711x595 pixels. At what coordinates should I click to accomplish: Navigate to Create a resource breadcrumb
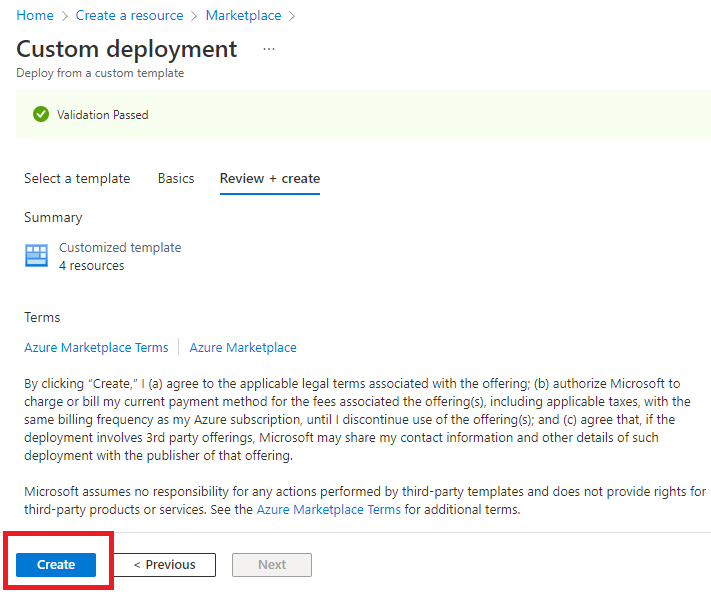click(129, 16)
